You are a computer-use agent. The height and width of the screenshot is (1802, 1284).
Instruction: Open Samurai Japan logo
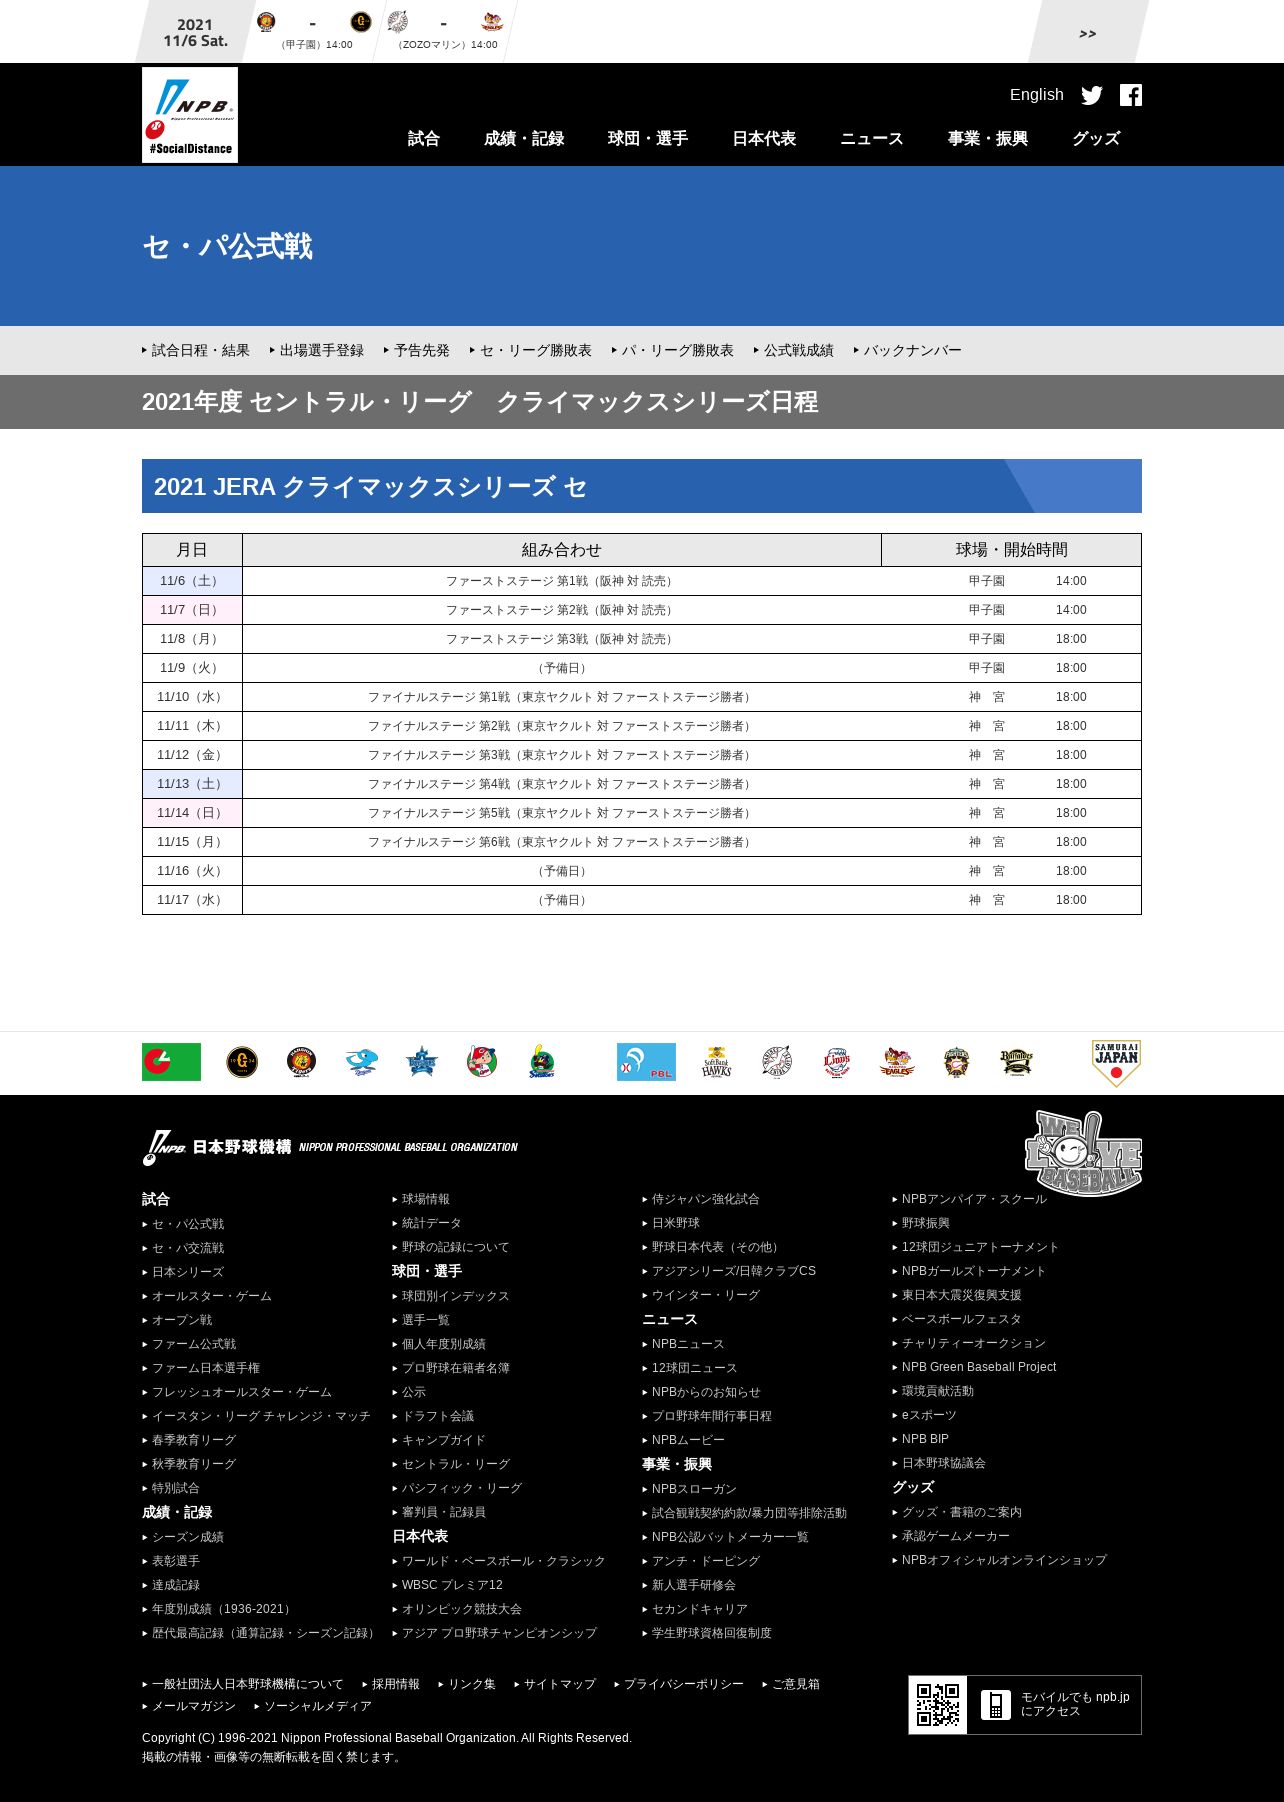1116,1063
